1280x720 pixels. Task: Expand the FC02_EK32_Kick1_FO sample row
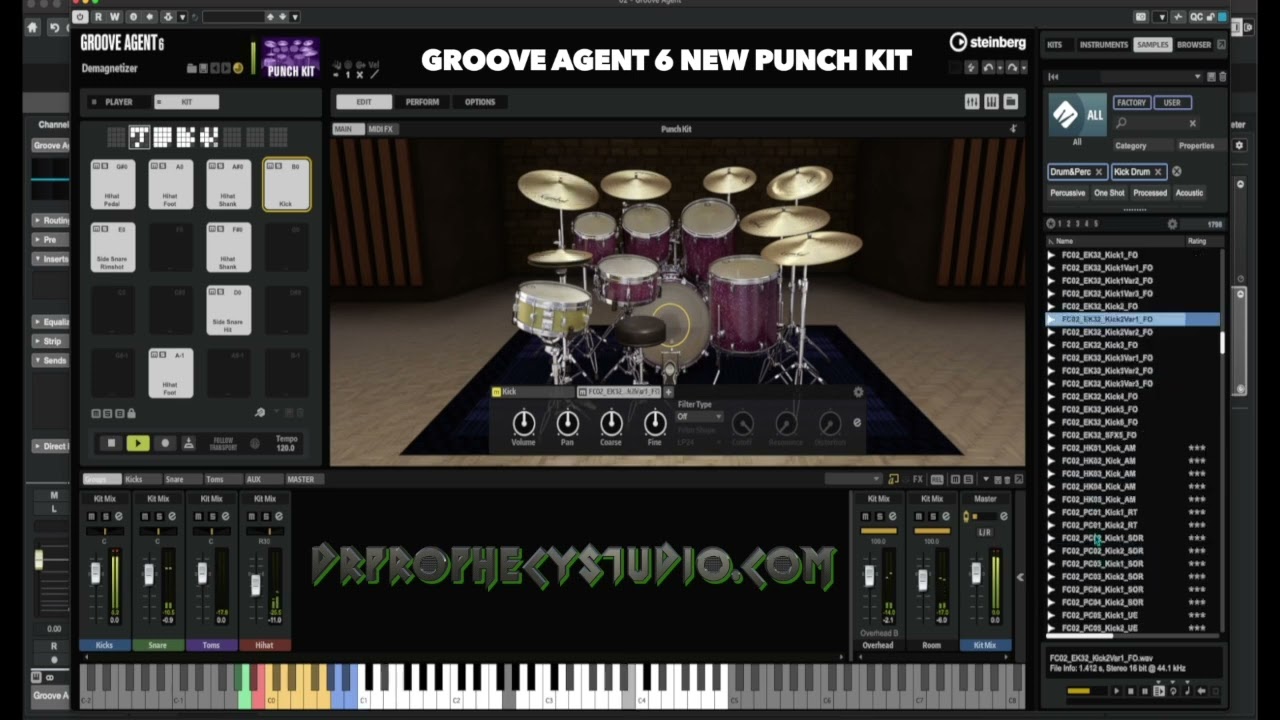pos(1051,255)
